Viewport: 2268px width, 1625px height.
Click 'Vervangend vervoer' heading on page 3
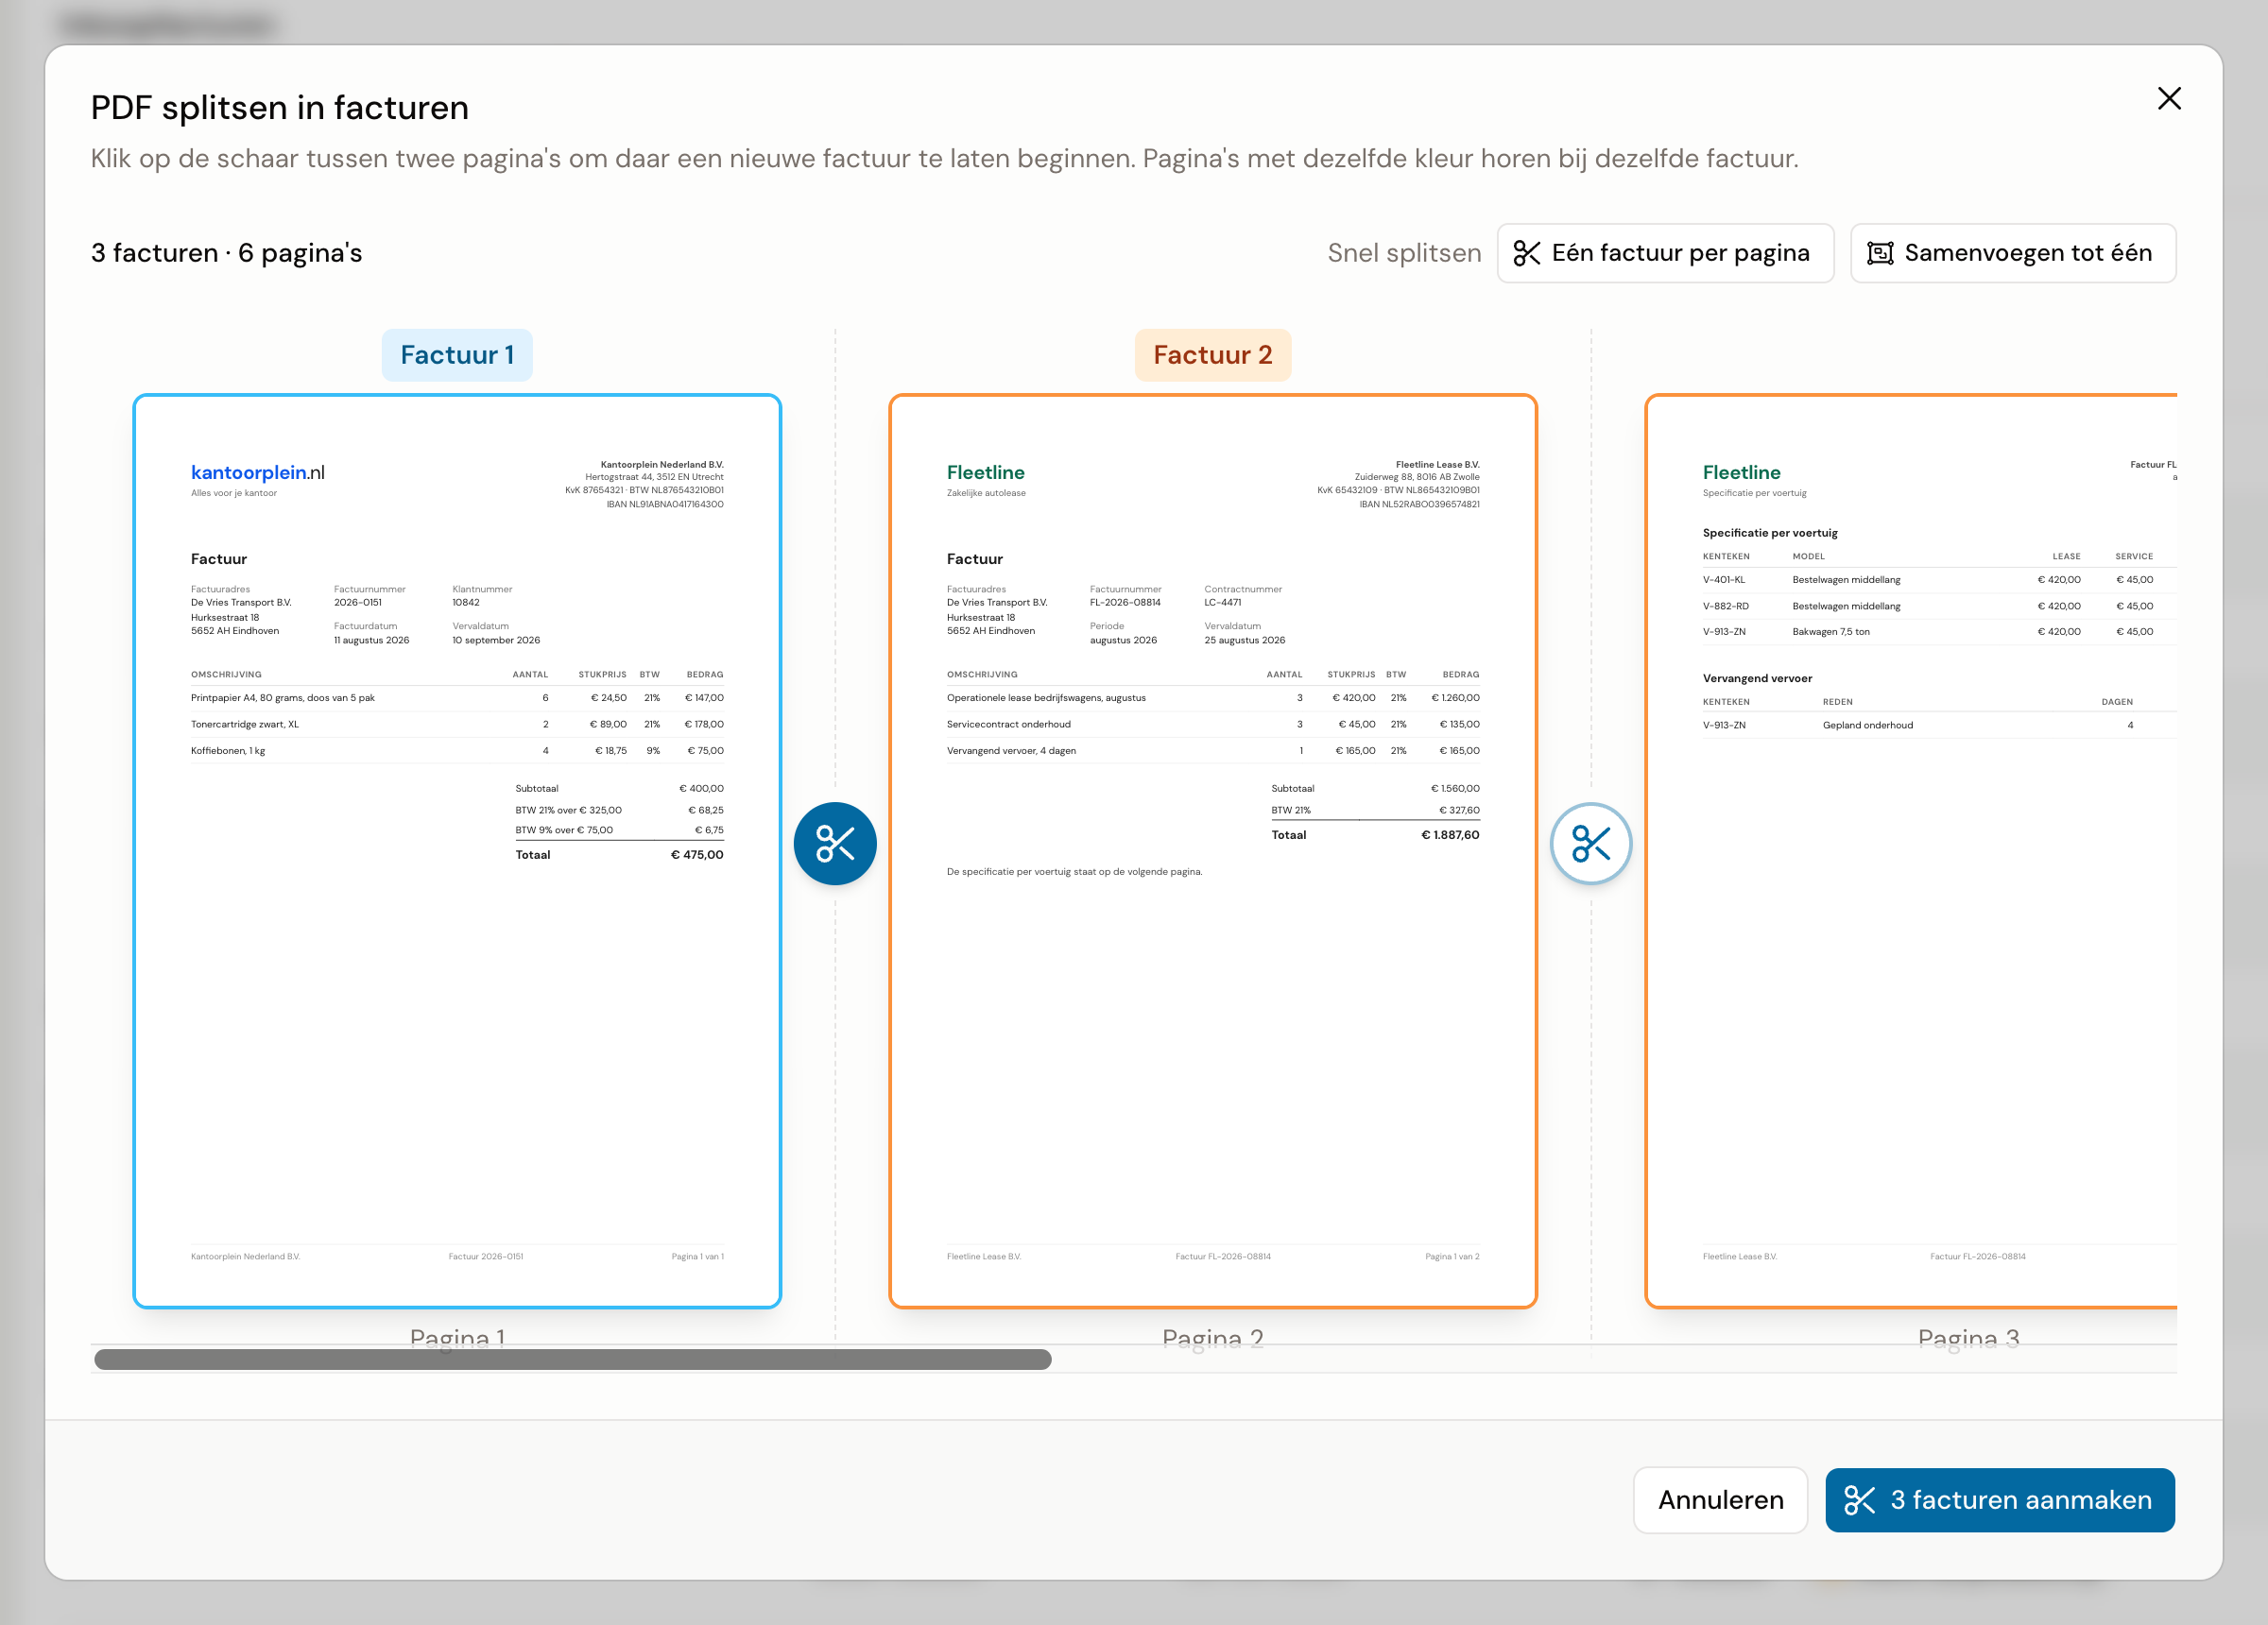[1757, 678]
